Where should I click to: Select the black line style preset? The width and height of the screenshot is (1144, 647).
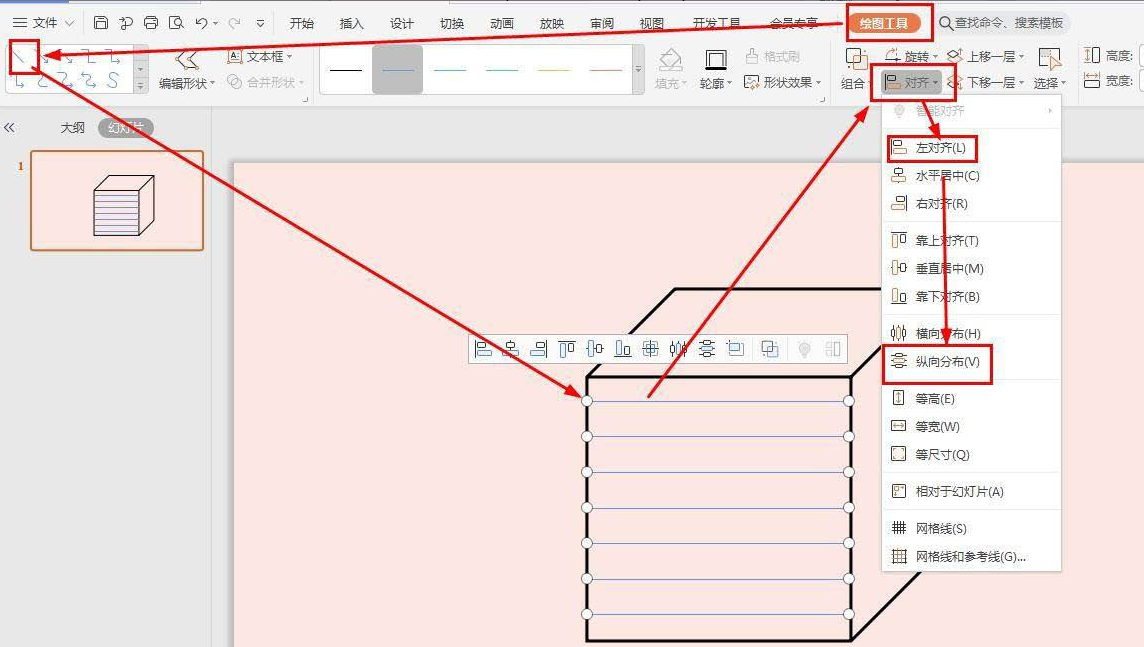(x=346, y=69)
